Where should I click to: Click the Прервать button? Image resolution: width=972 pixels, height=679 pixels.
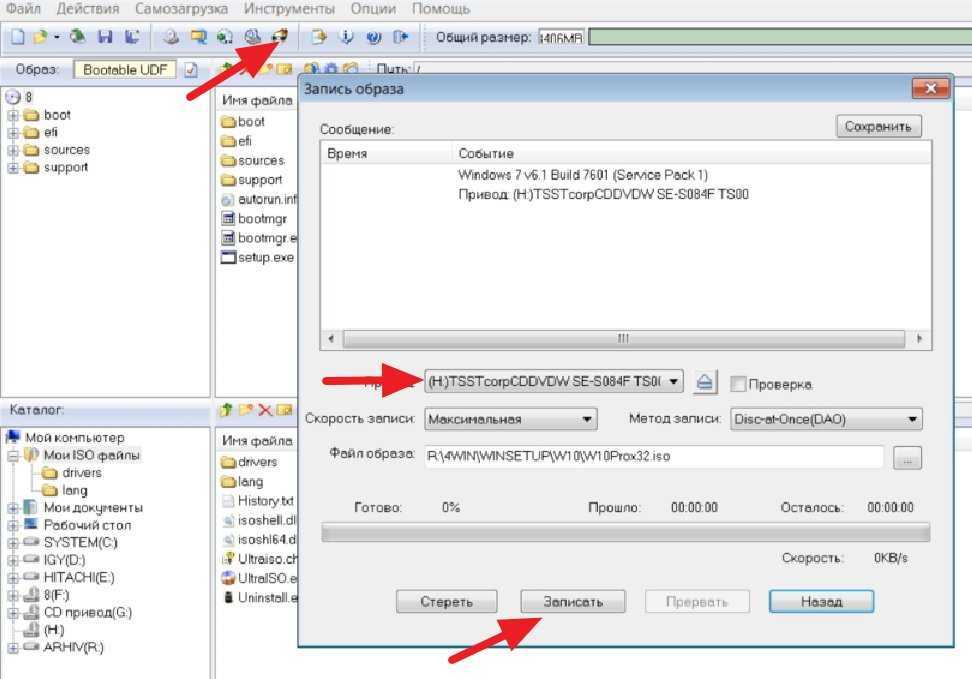pyautogui.click(x=697, y=601)
